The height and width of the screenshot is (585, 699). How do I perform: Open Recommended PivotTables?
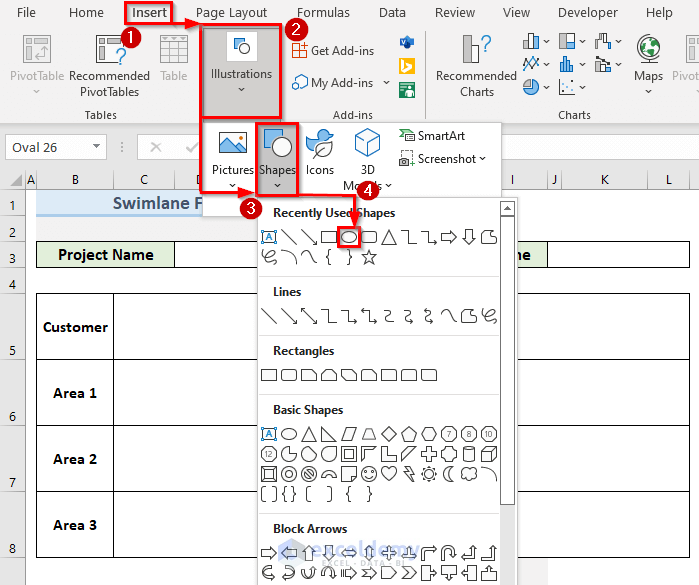109,66
